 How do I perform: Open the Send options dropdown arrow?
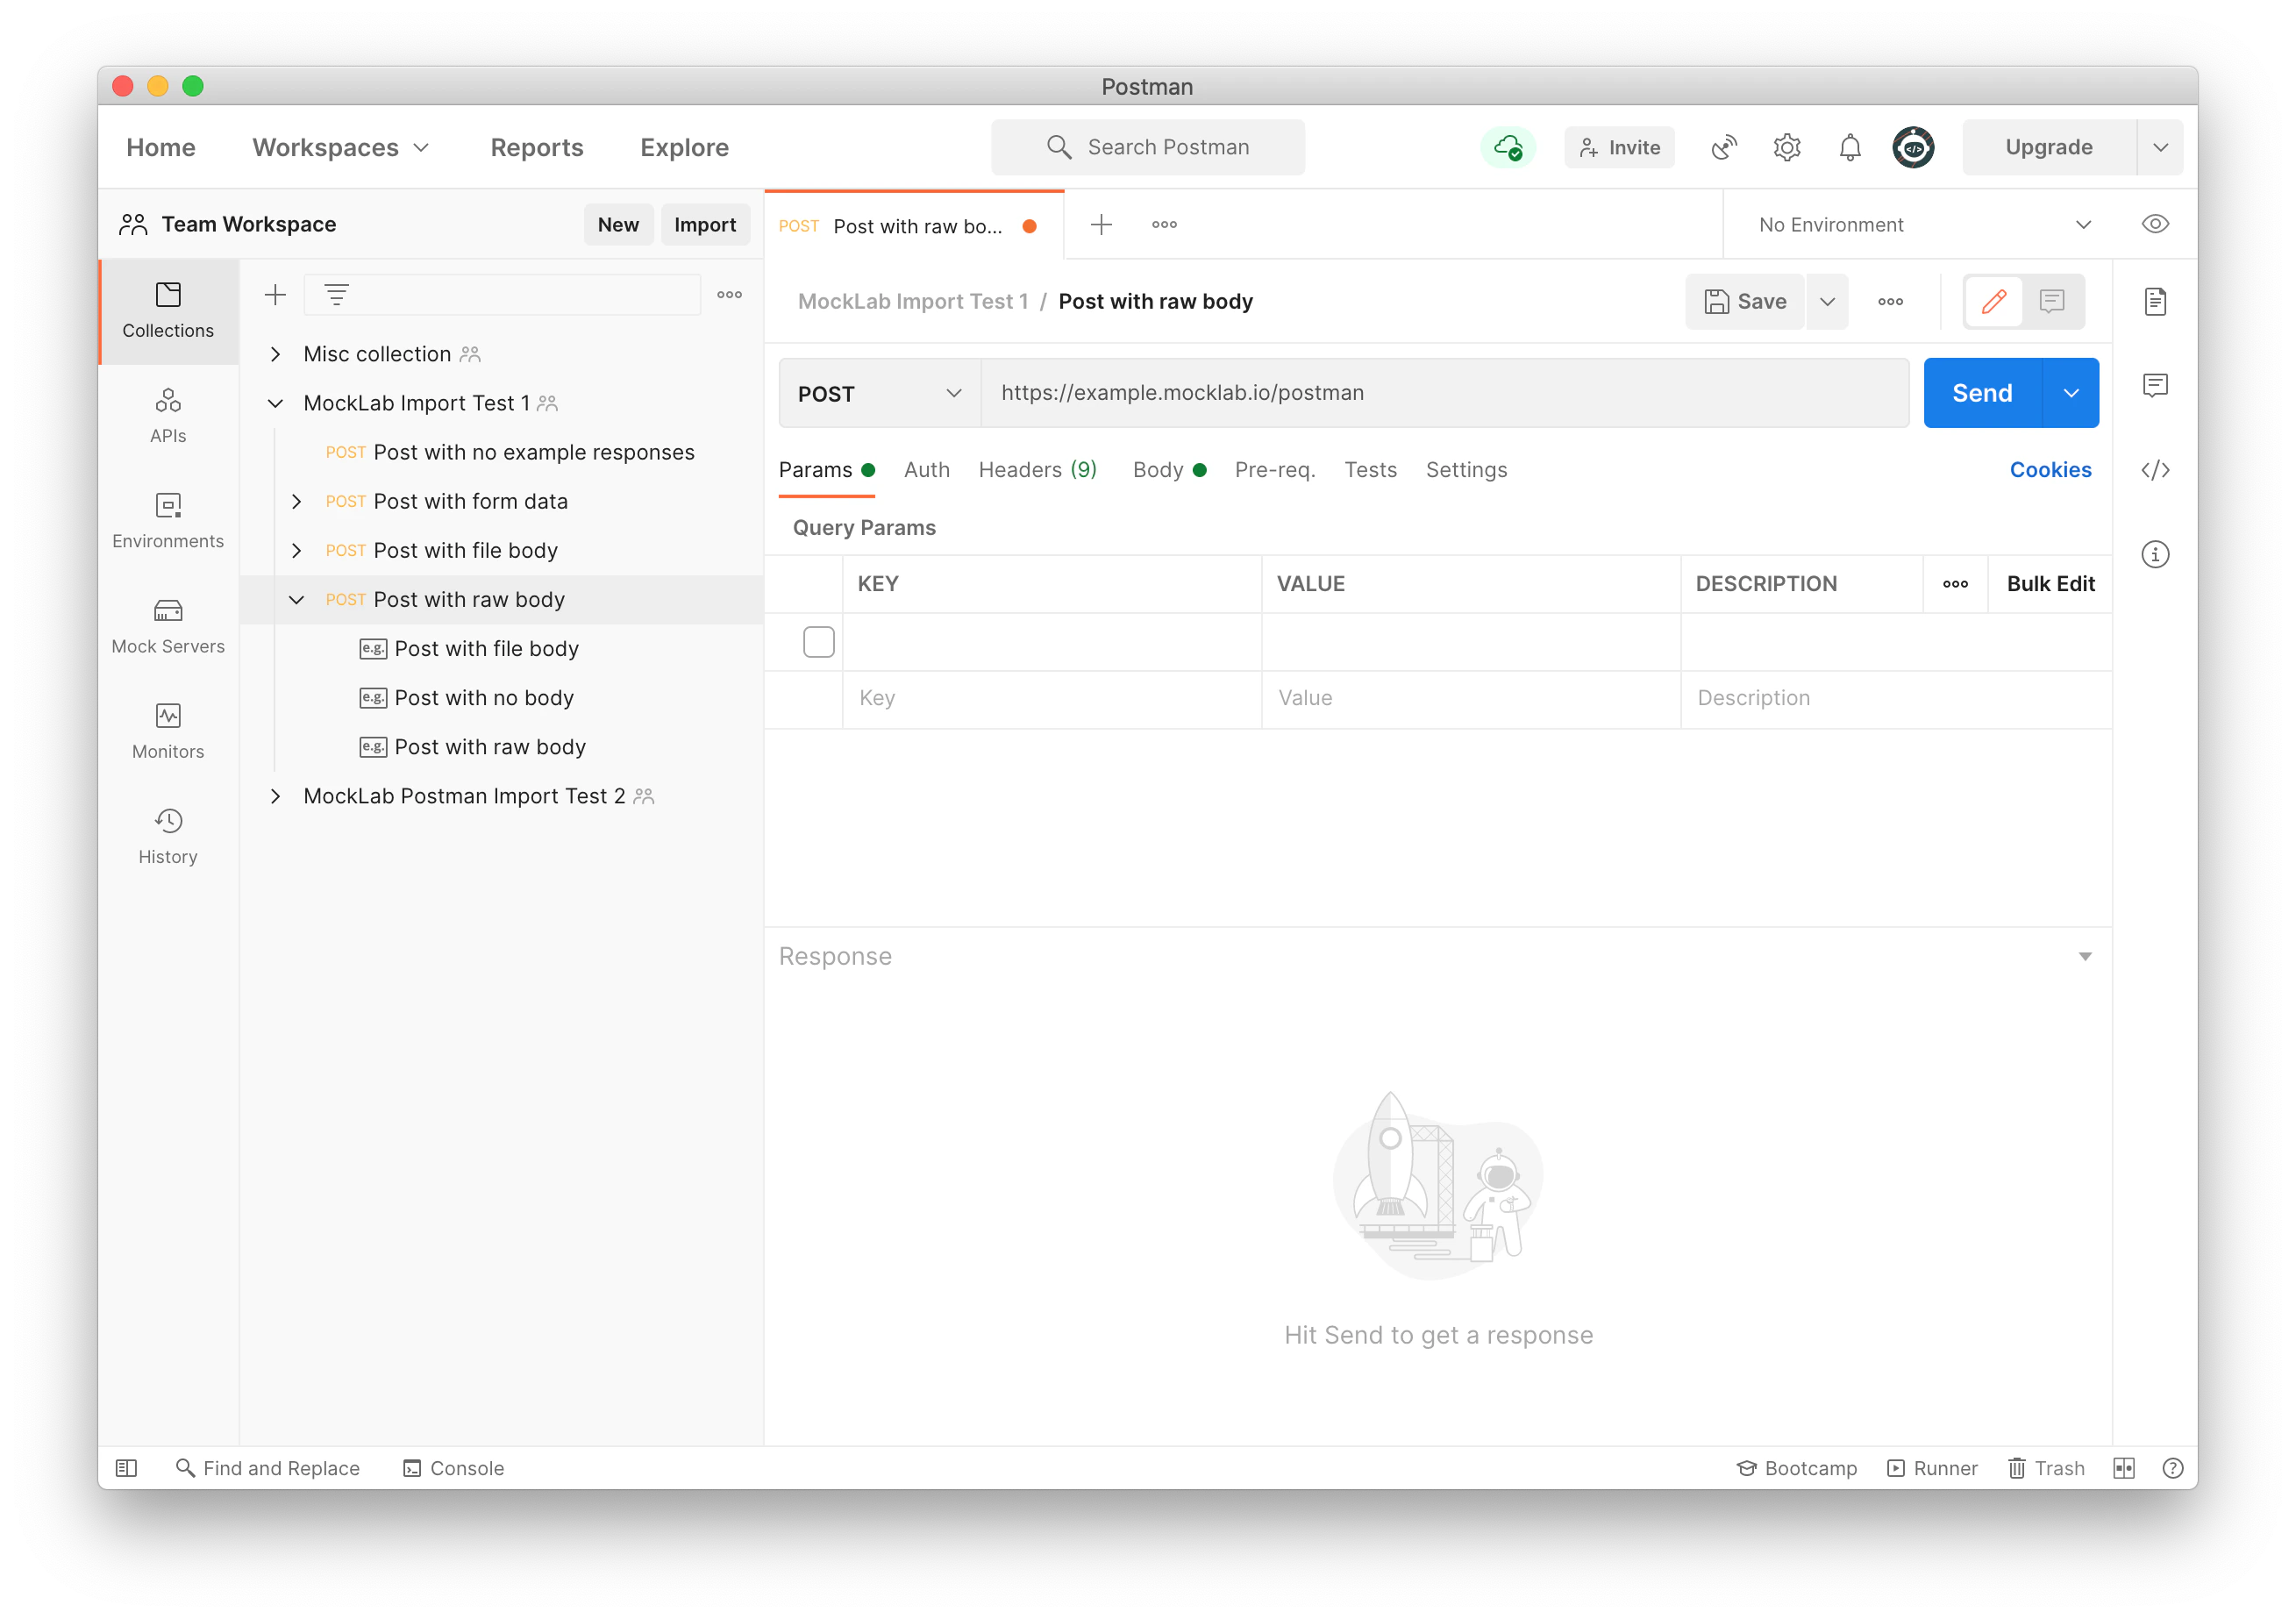coord(2071,393)
